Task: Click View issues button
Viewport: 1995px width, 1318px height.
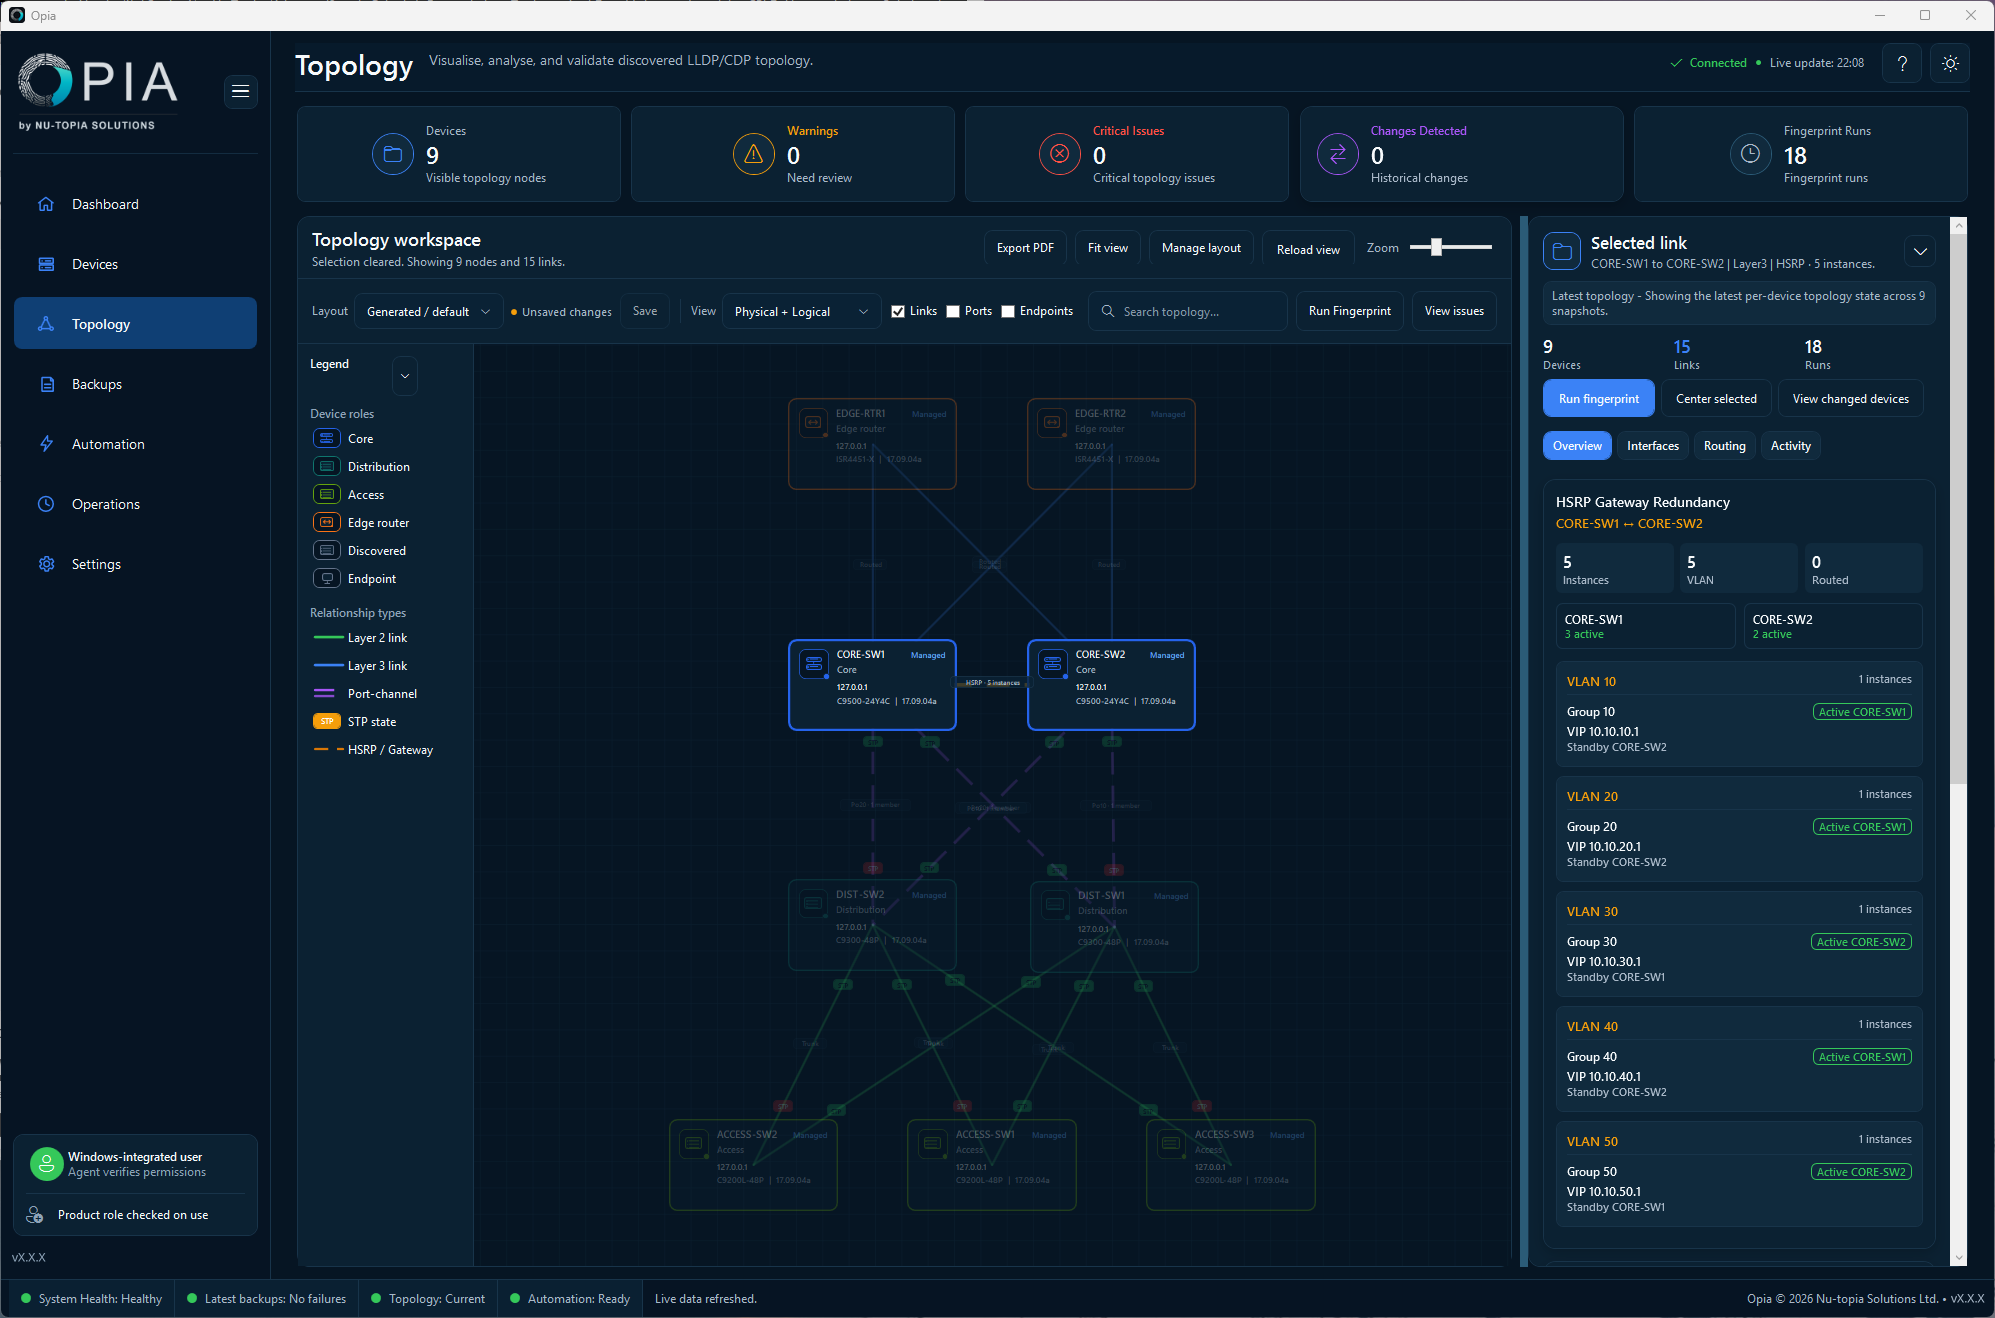Action: click(x=1454, y=312)
